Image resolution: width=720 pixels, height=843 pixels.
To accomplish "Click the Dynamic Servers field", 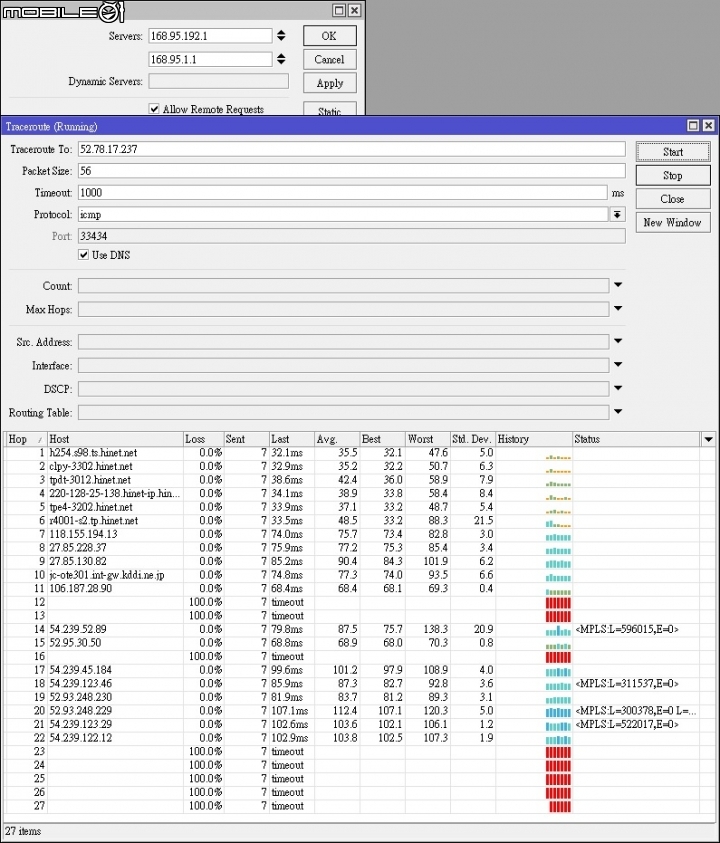I will 218,81.
